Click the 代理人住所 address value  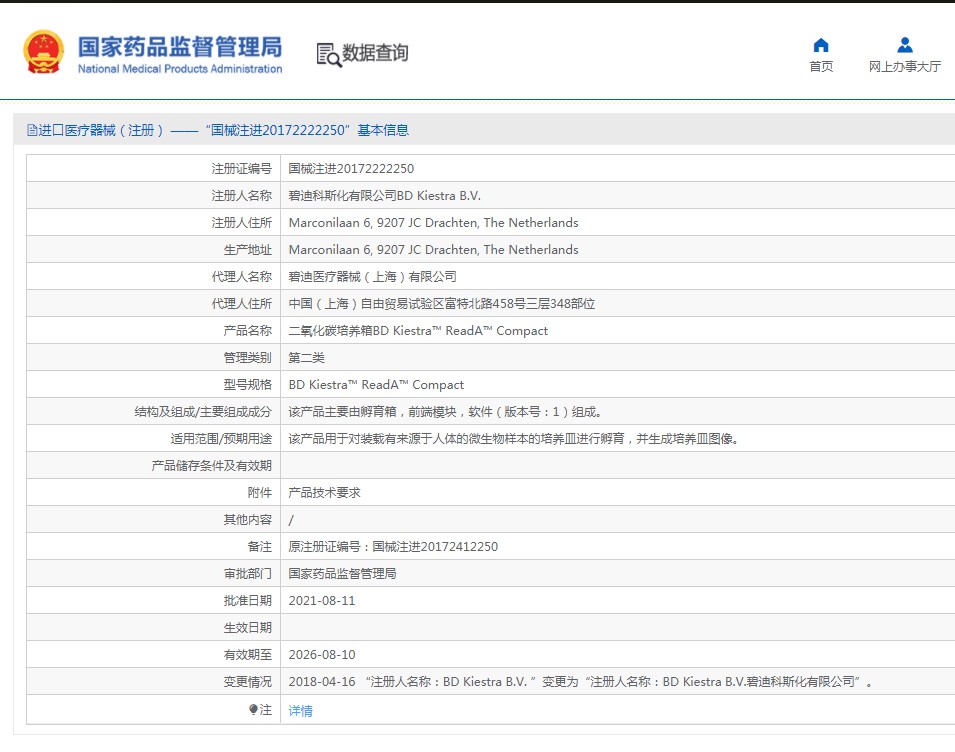(442, 303)
